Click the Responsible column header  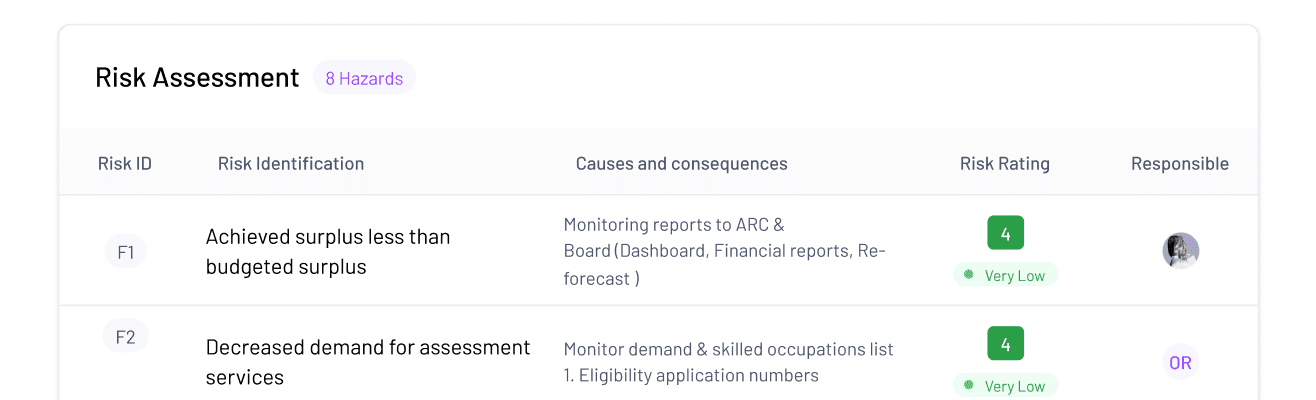point(1180,164)
